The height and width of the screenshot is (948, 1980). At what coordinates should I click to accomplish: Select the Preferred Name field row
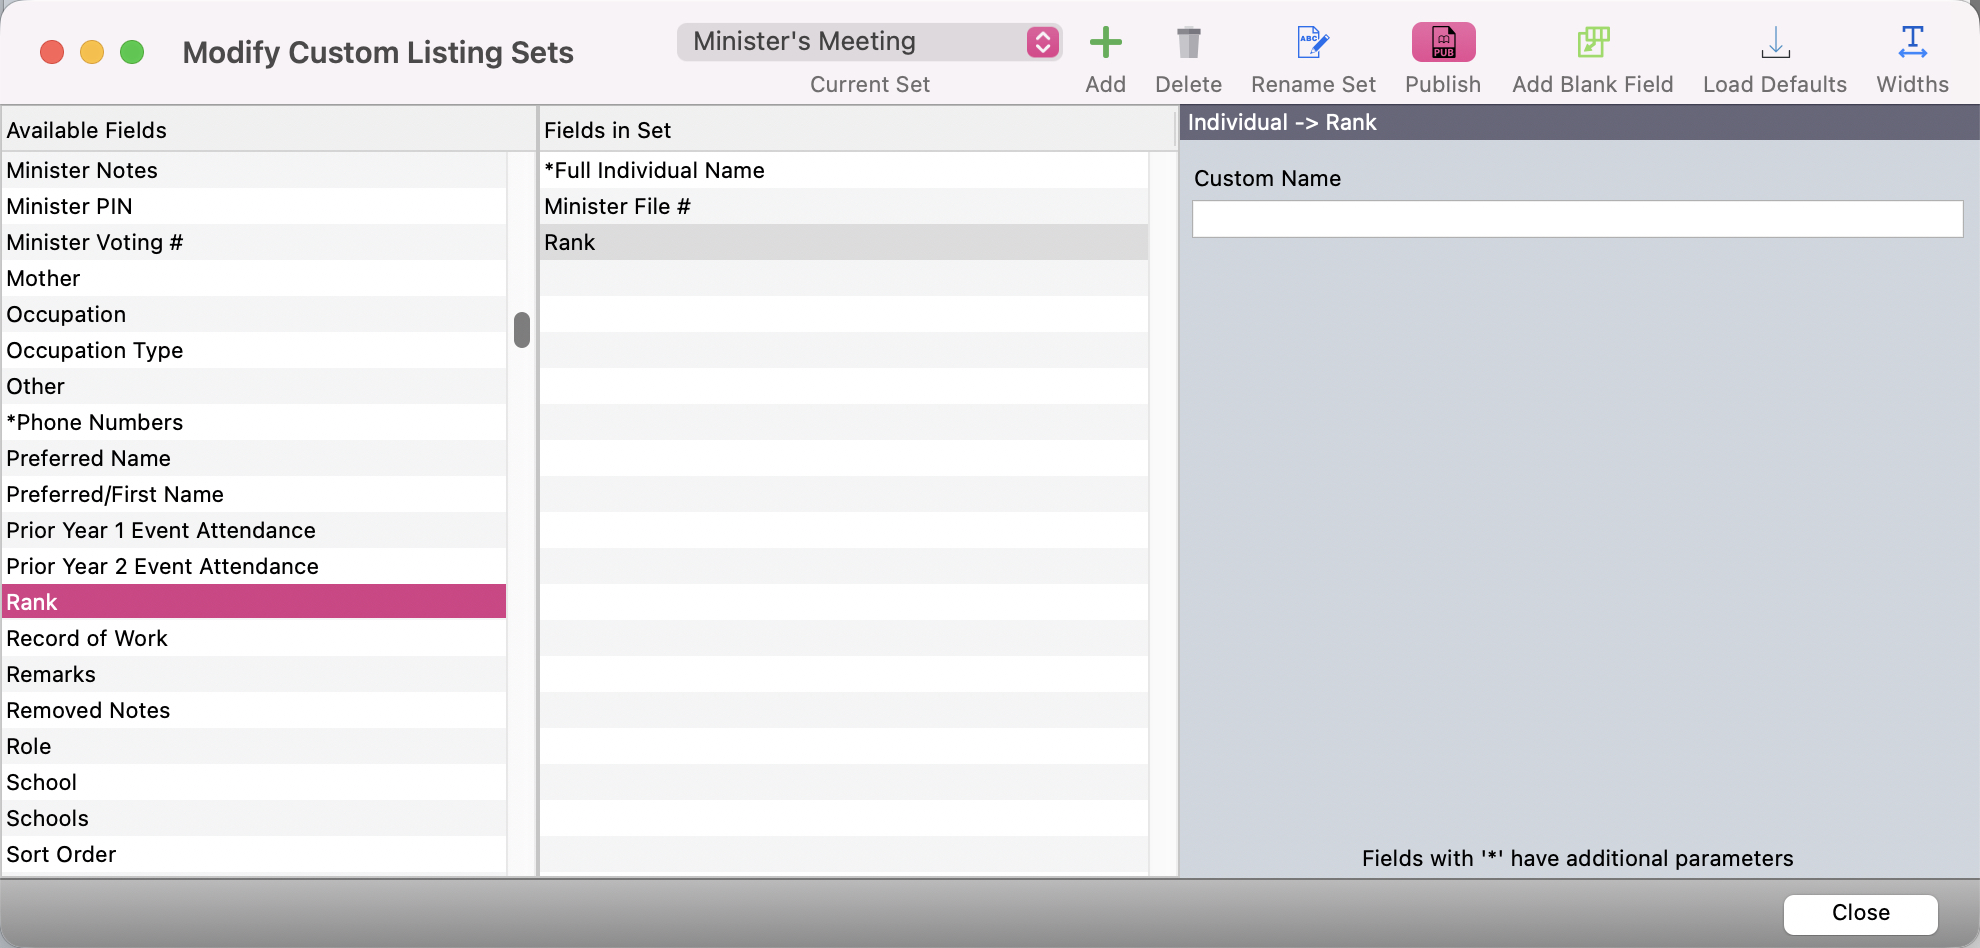(x=254, y=458)
